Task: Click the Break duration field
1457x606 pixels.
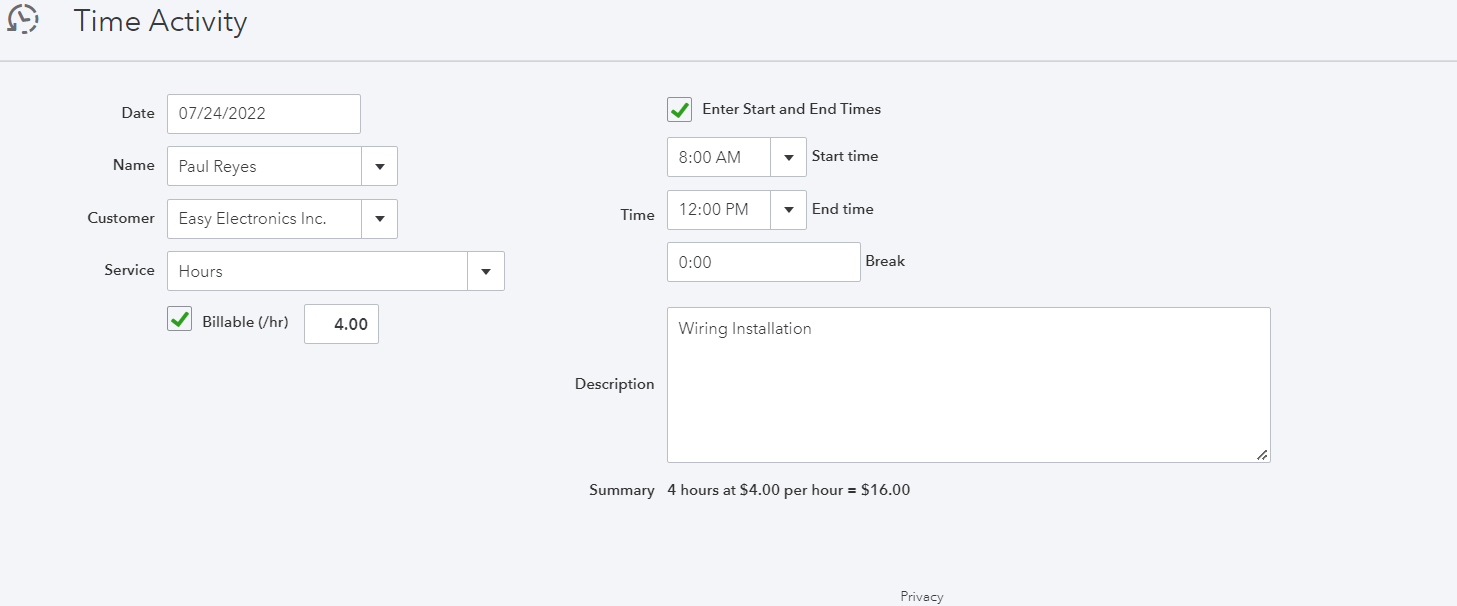Action: (763, 262)
